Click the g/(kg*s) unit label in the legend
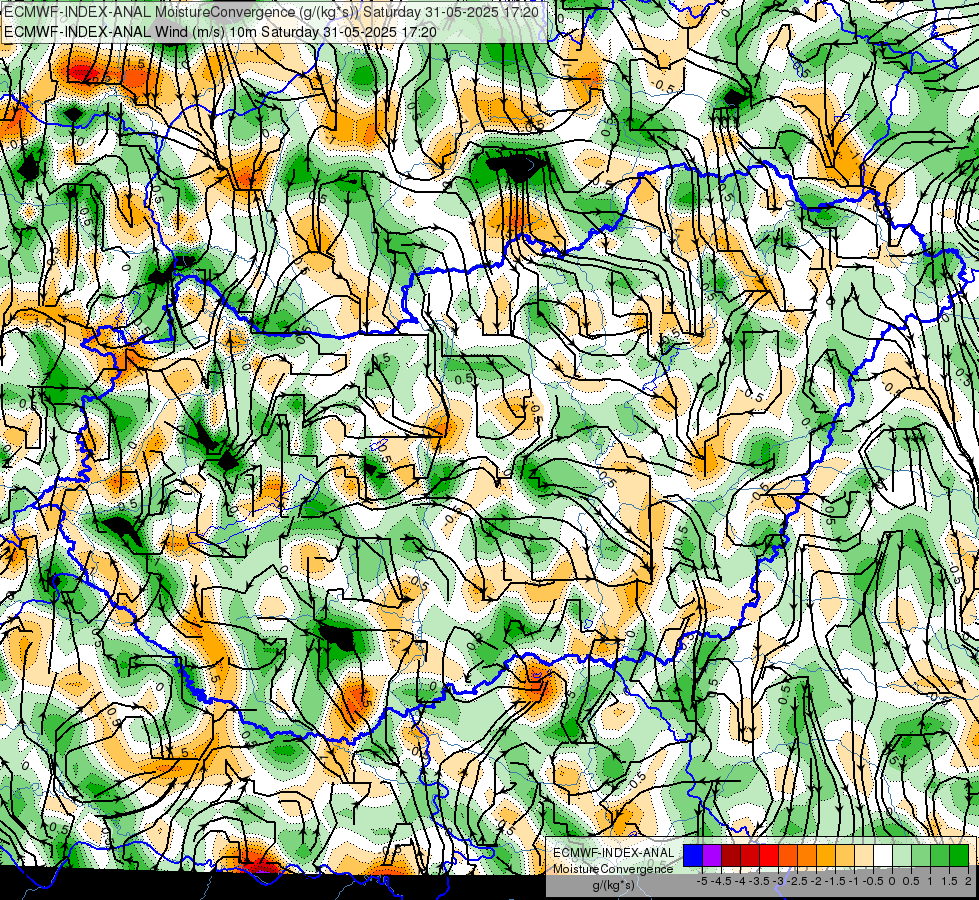The image size is (979, 900). tap(613, 885)
